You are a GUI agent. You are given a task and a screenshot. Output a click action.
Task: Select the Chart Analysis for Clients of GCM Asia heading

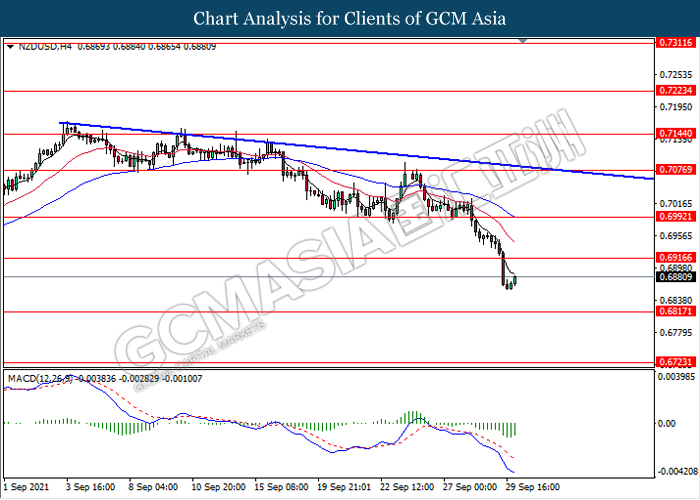point(350,19)
